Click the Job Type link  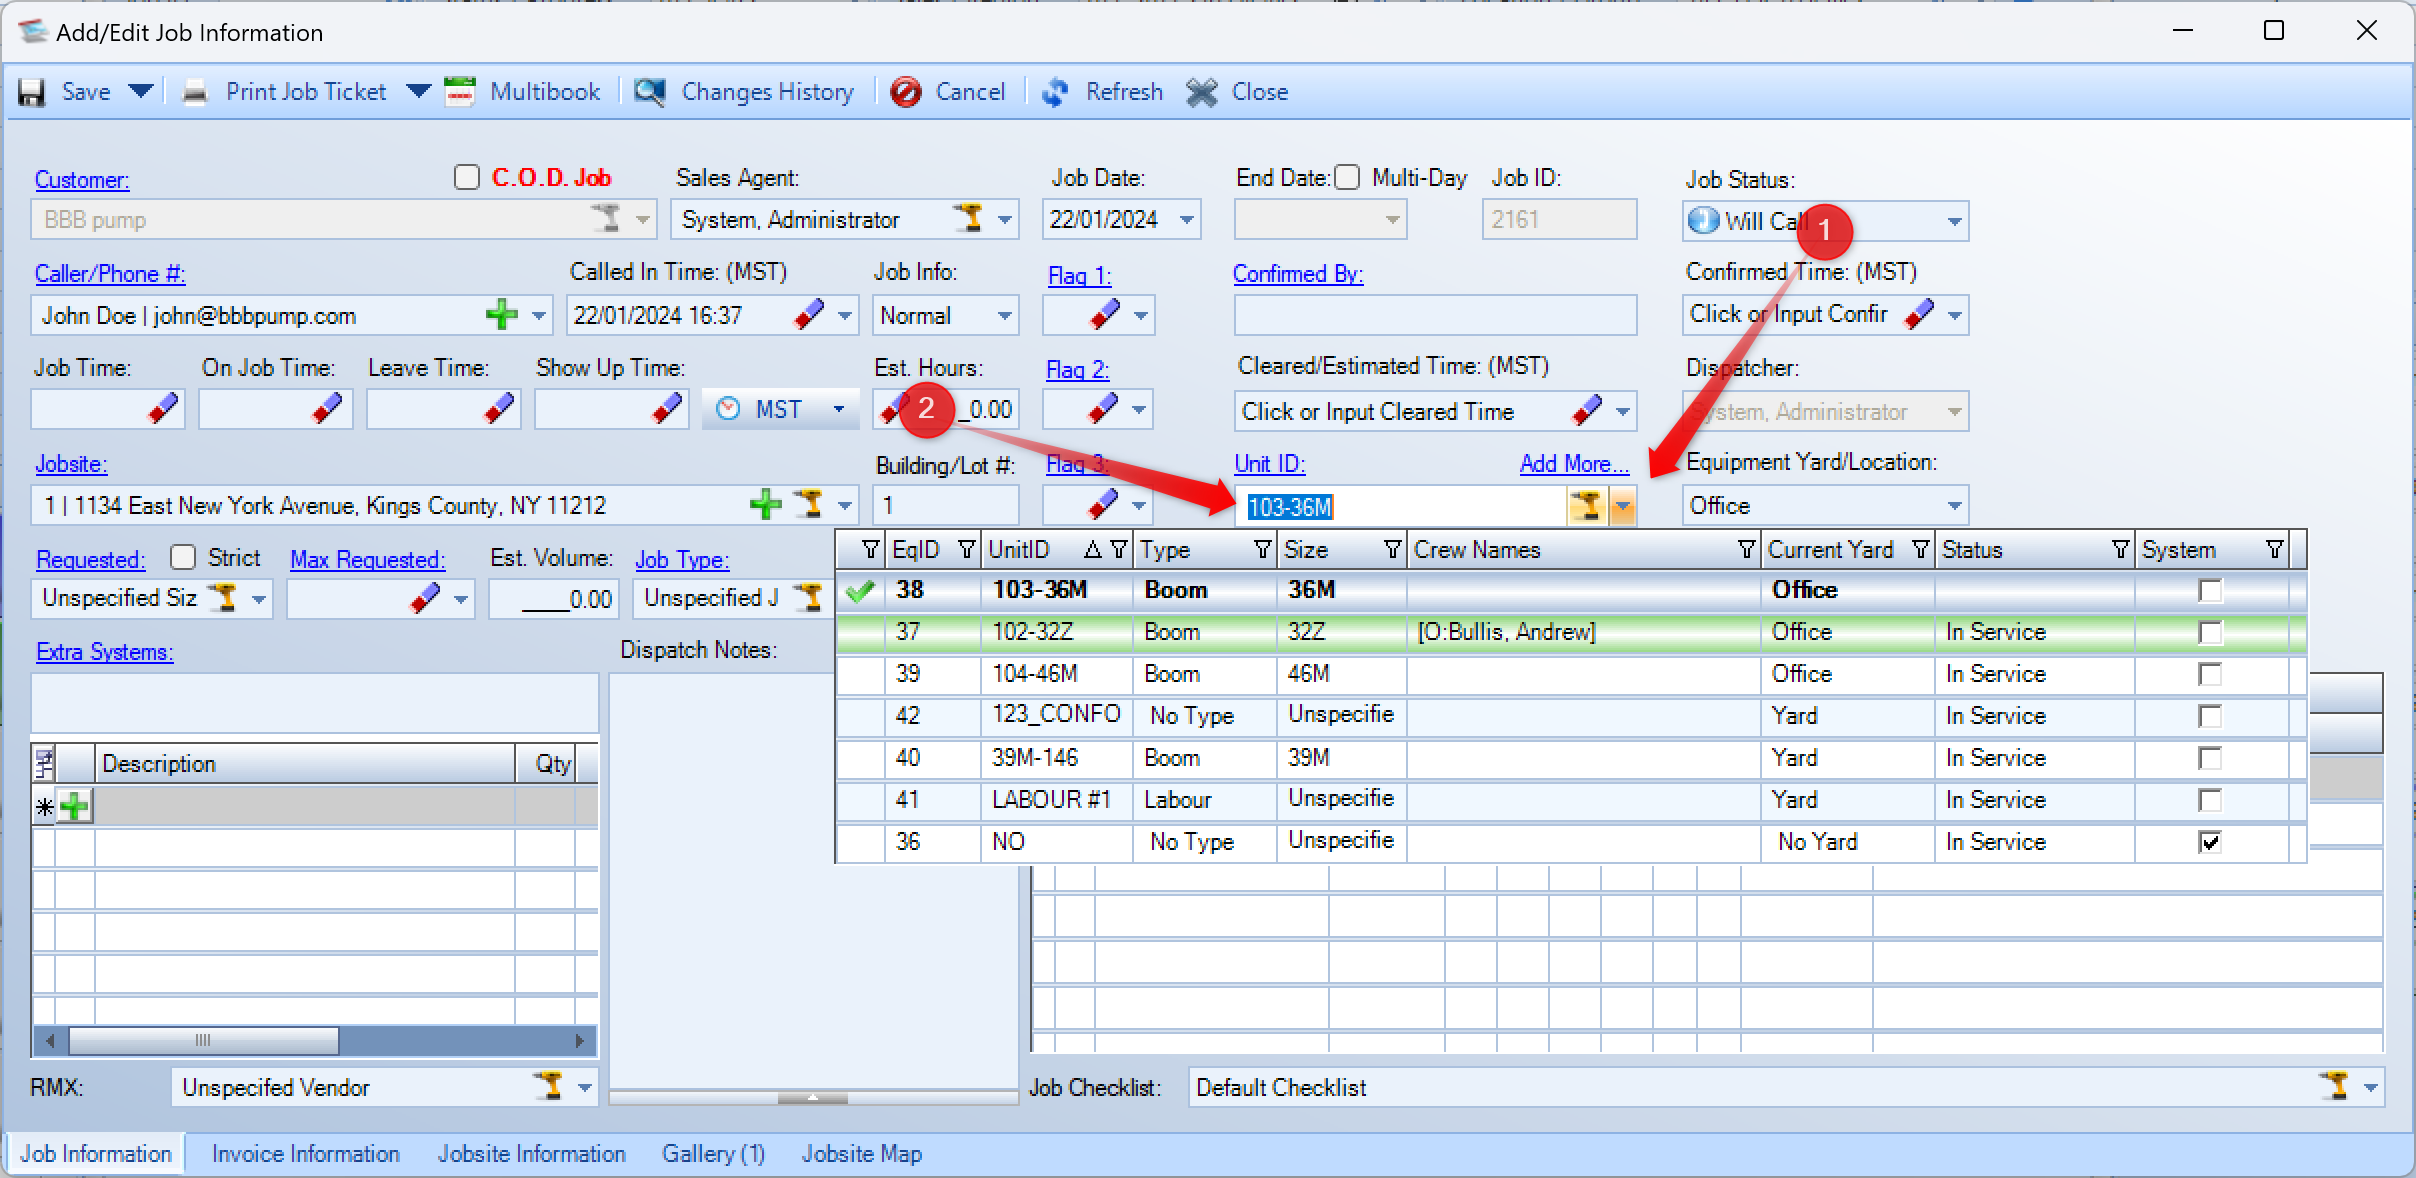682,560
